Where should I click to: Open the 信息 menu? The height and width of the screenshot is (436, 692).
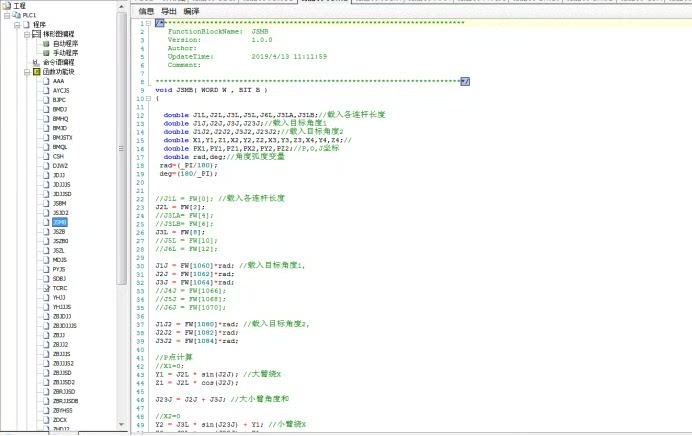[146, 11]
